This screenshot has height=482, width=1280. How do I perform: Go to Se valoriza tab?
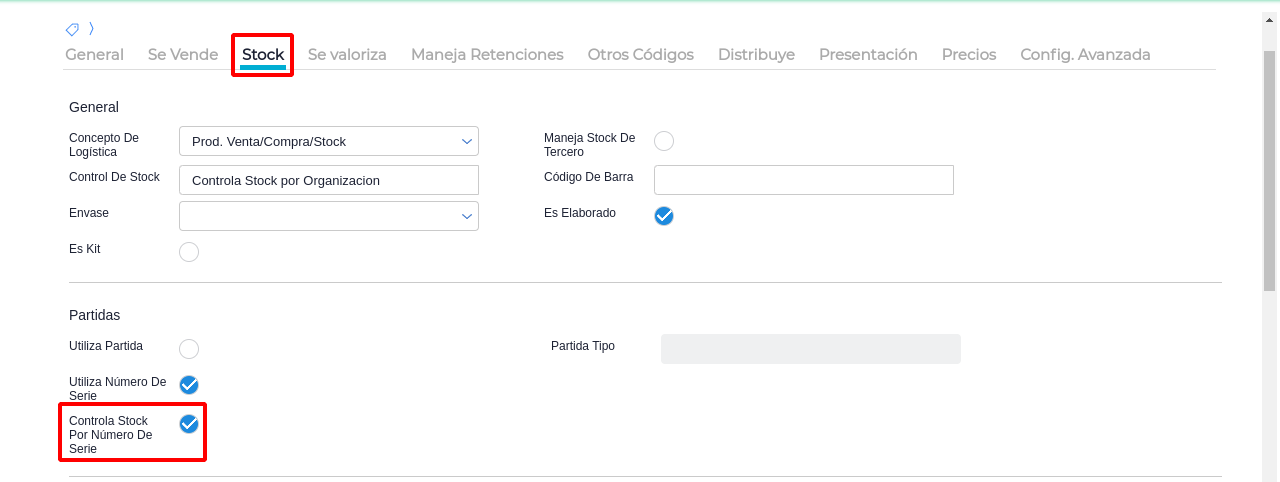[x=347, y=55]
